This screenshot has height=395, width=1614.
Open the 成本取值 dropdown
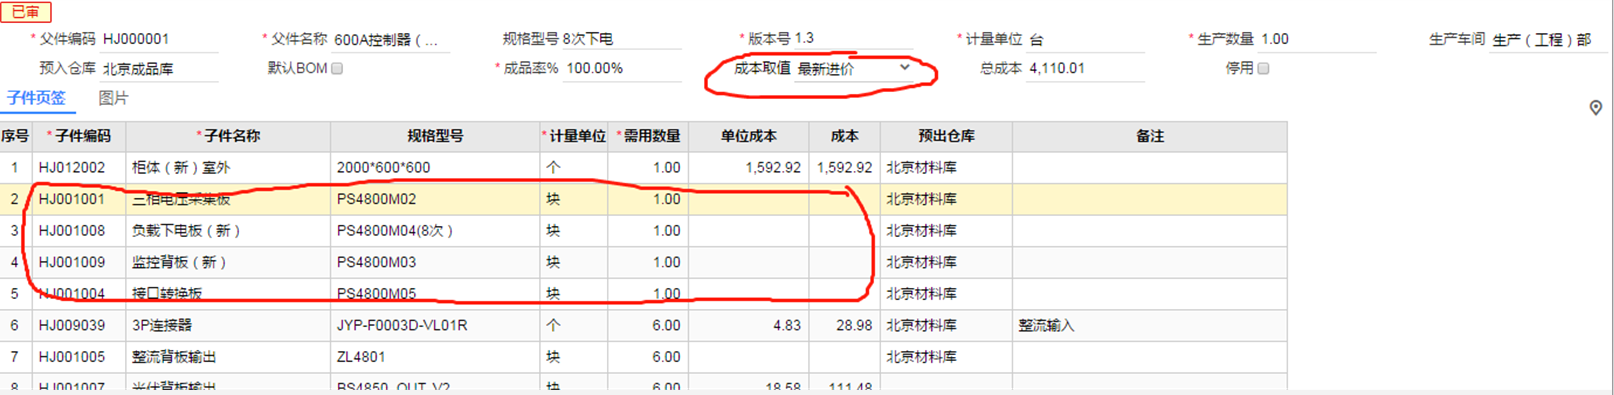click(x=855, y=69)
